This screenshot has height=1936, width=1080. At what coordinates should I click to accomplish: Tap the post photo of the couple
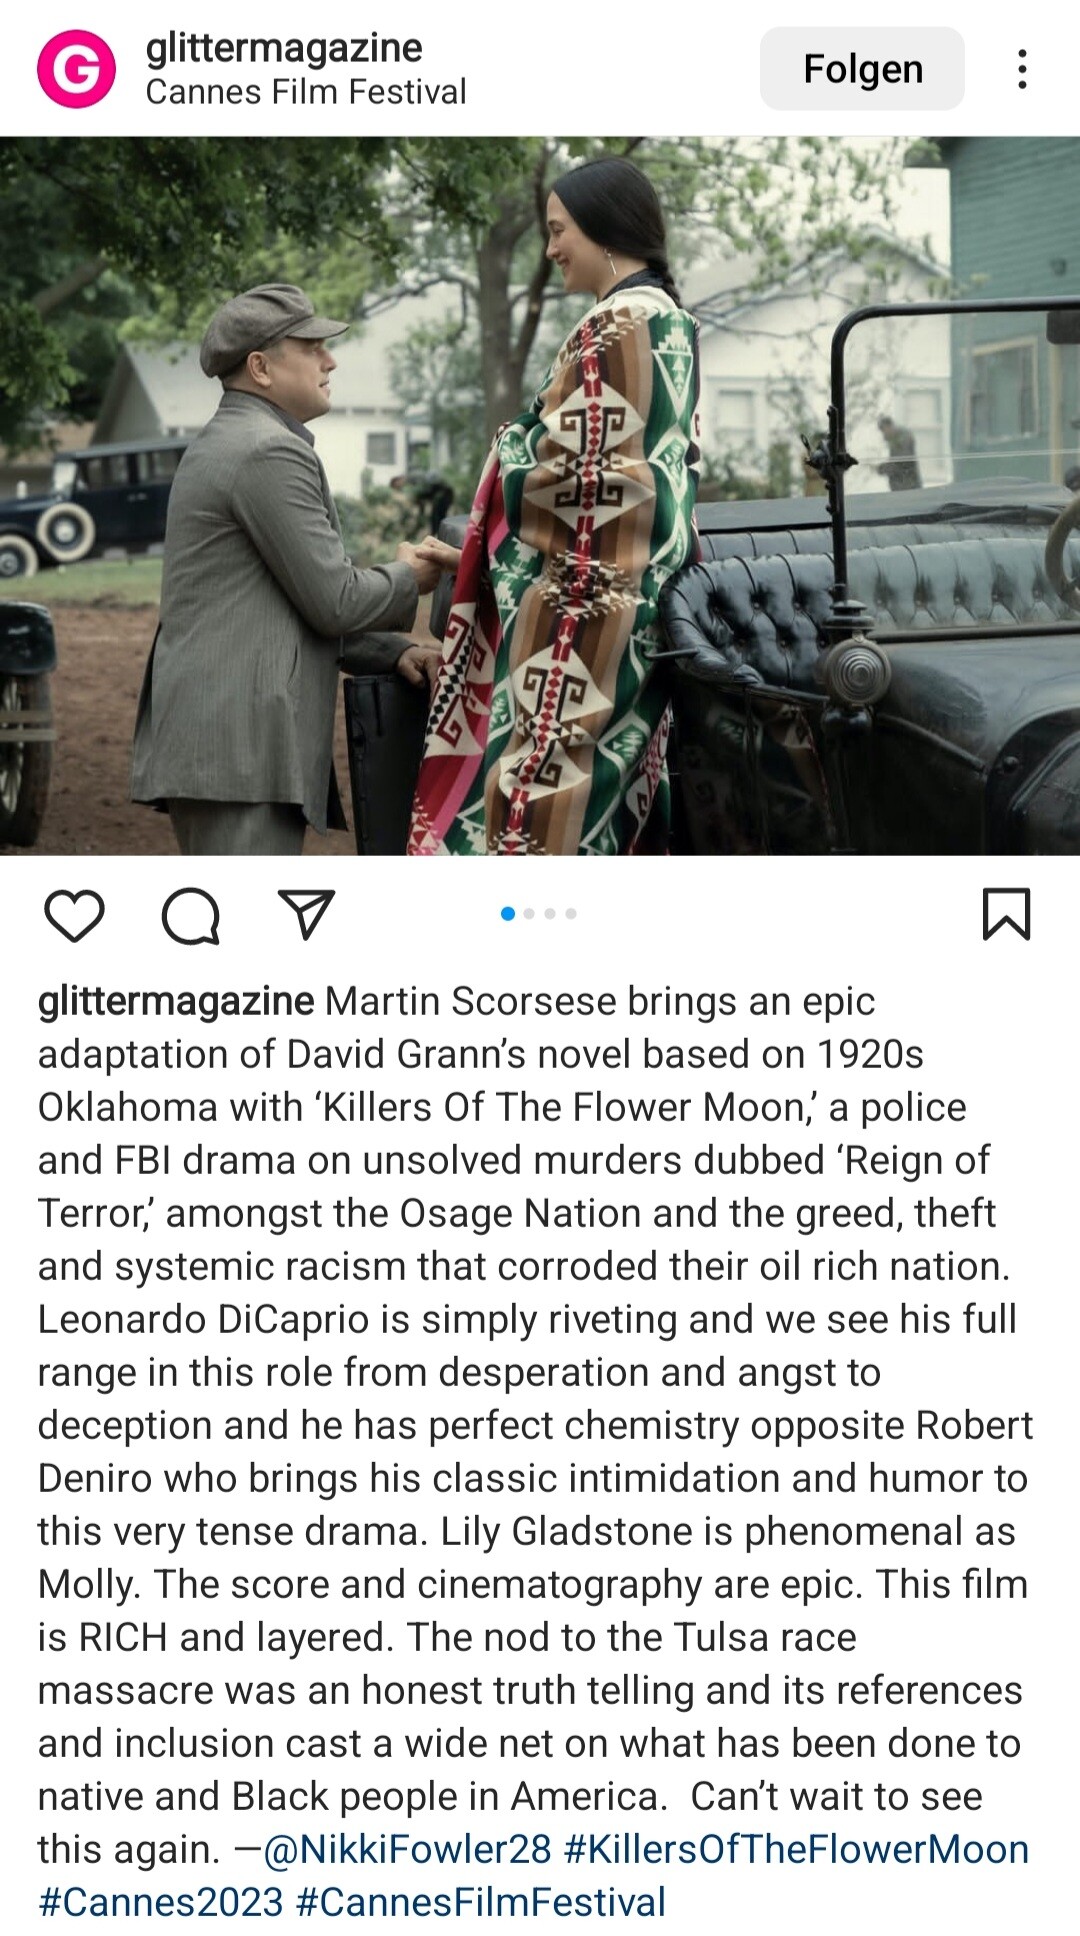pos(540,496)
